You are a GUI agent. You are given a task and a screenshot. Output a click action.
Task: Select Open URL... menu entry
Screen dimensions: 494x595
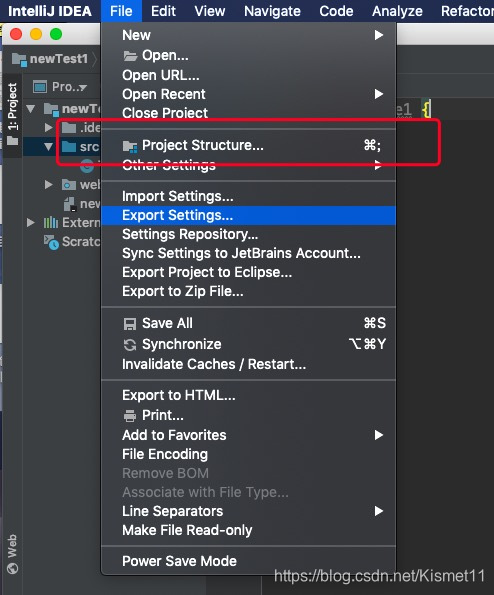tap(249, 75)
